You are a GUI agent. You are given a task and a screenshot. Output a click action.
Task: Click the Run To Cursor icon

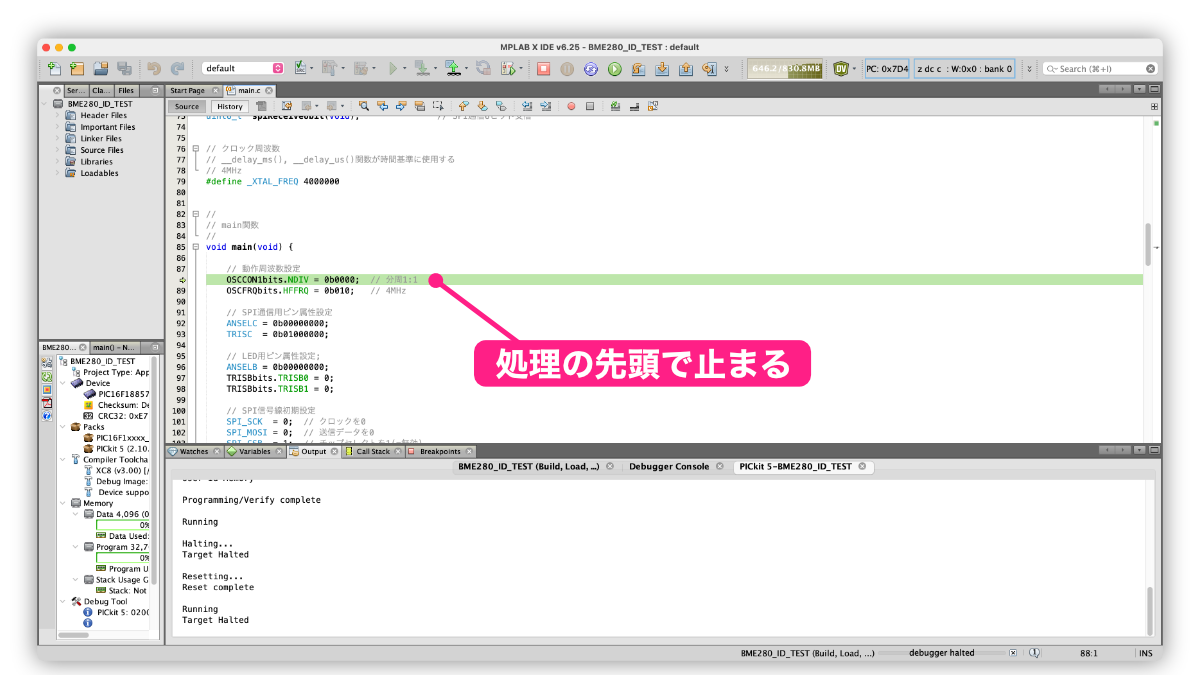(x=710, y=69)
